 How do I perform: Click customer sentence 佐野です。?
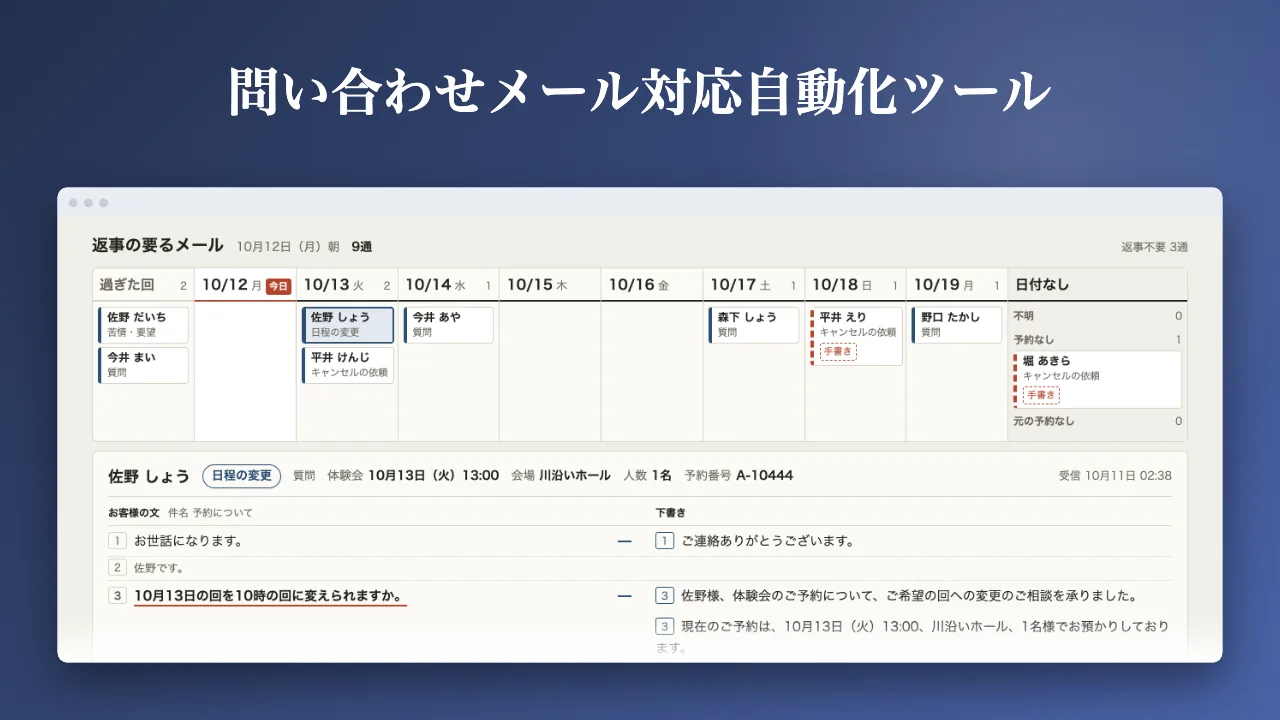[x=158, y=567]
